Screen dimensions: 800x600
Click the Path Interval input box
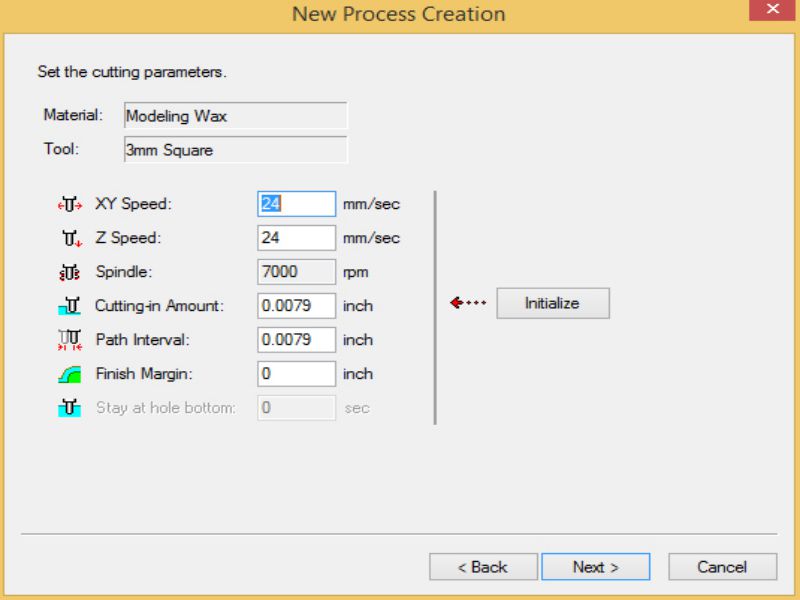click(297, 340)
